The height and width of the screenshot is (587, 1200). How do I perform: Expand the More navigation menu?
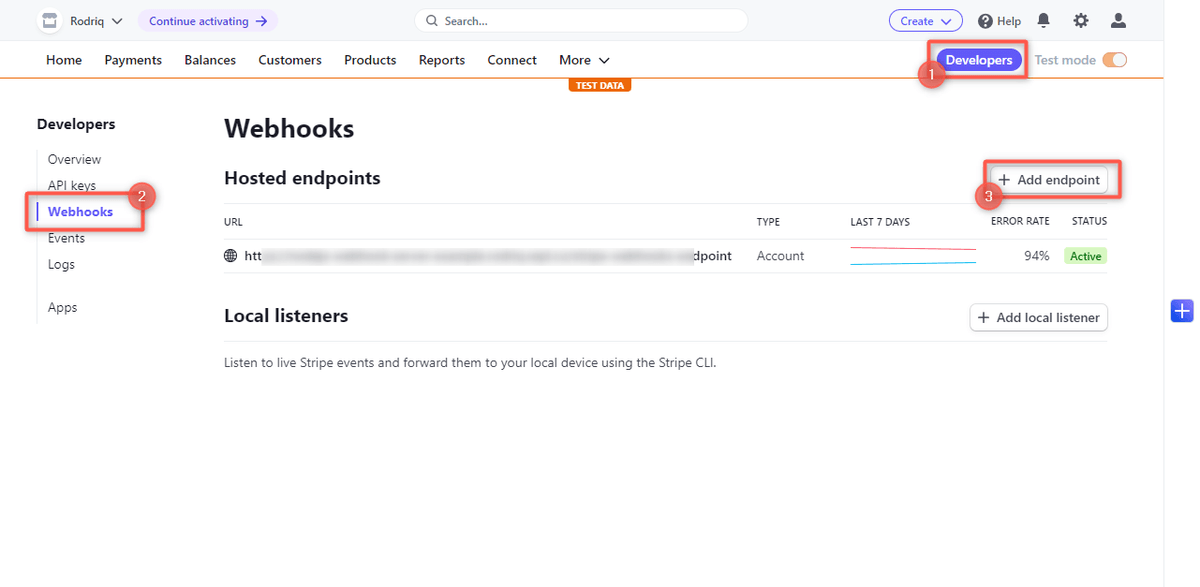tap(584, 60)
